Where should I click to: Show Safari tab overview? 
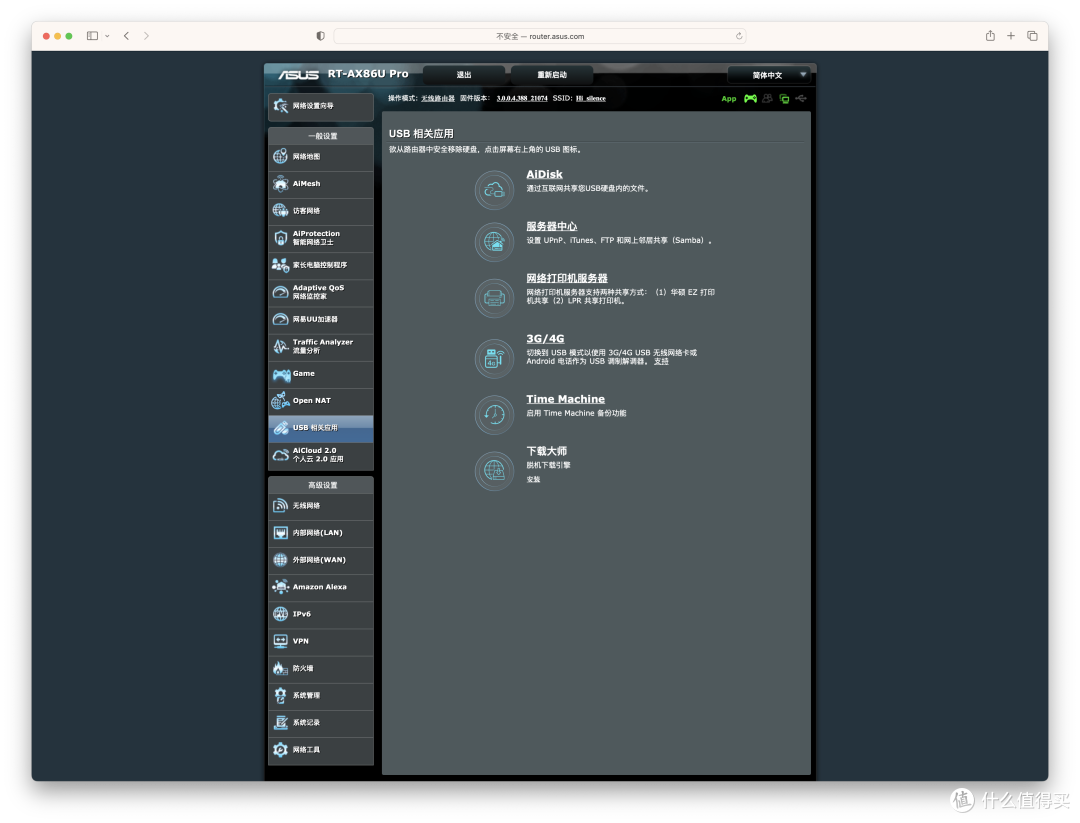point(1032,36)
